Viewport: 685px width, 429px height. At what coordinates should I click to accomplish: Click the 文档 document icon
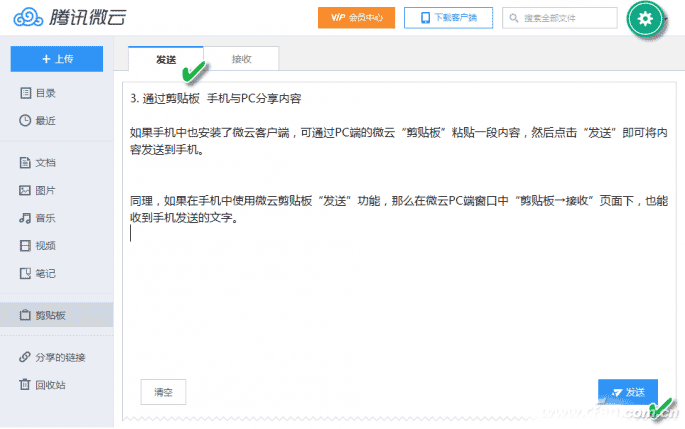click(x=25, y=163)
